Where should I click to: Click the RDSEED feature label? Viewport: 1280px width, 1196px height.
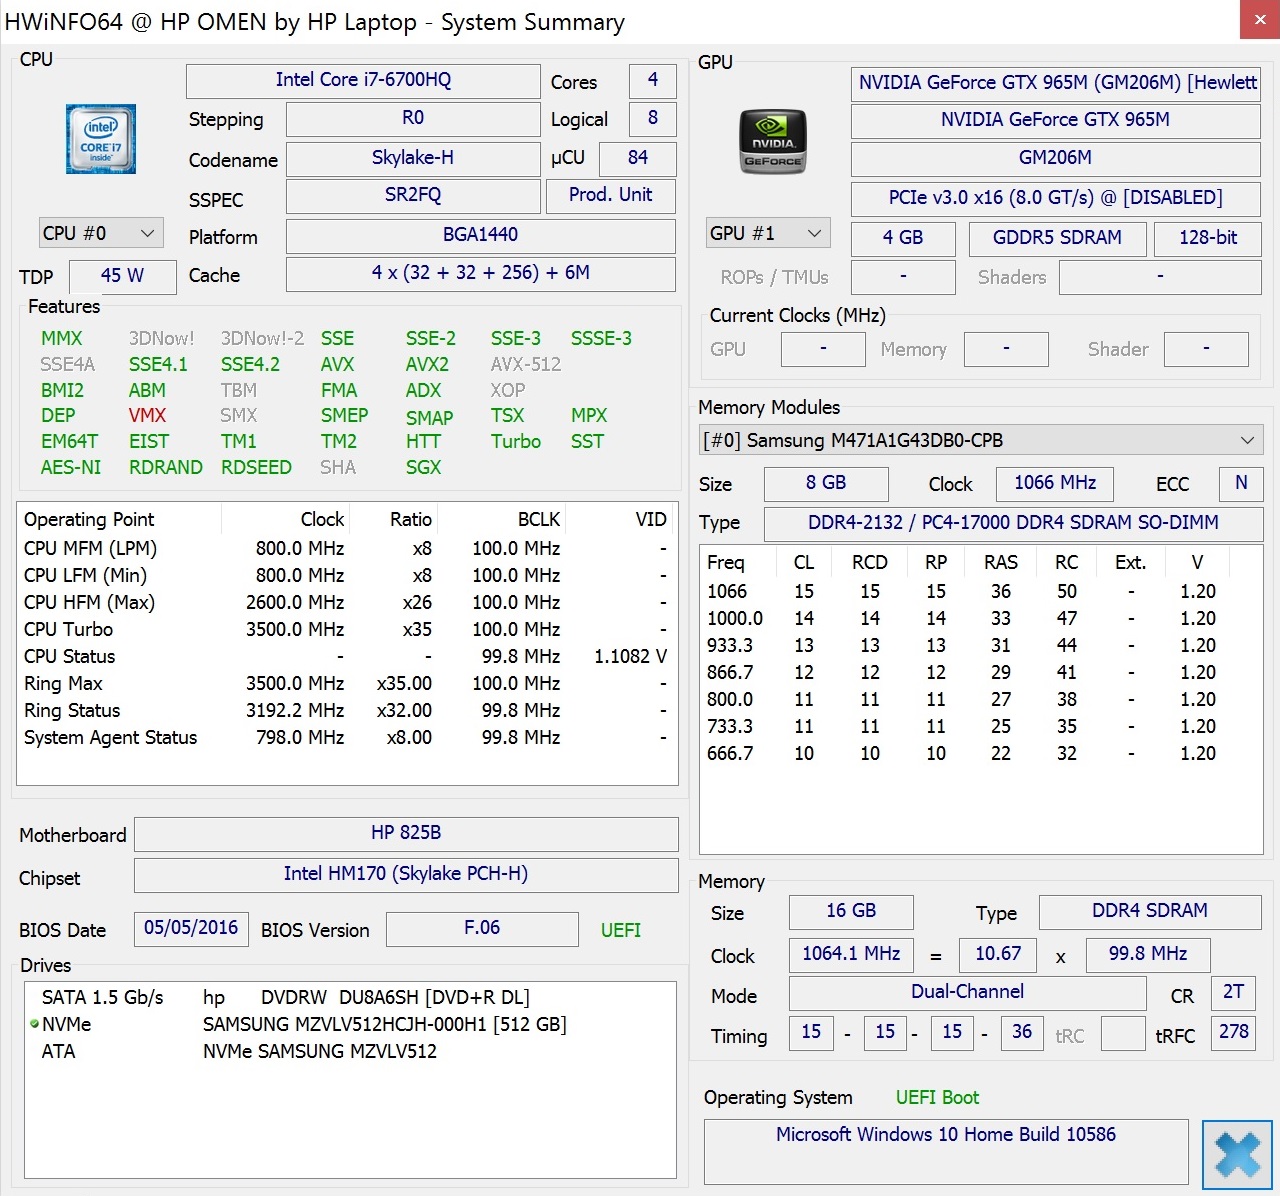256,467
